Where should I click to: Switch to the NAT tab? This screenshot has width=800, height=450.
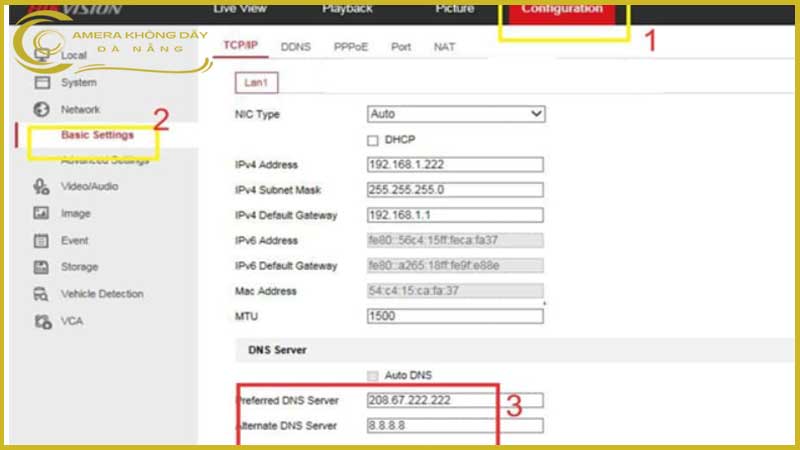[x=444, y=47]
